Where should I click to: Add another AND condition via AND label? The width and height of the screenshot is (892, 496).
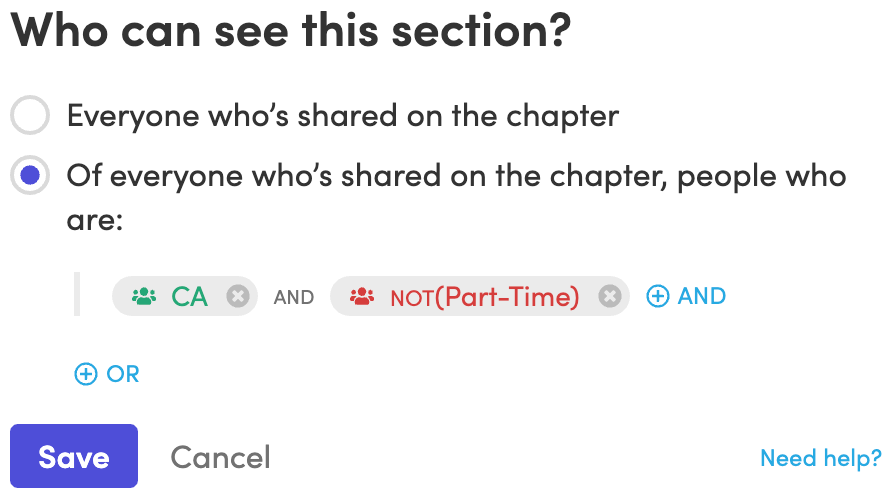(701, 296)
